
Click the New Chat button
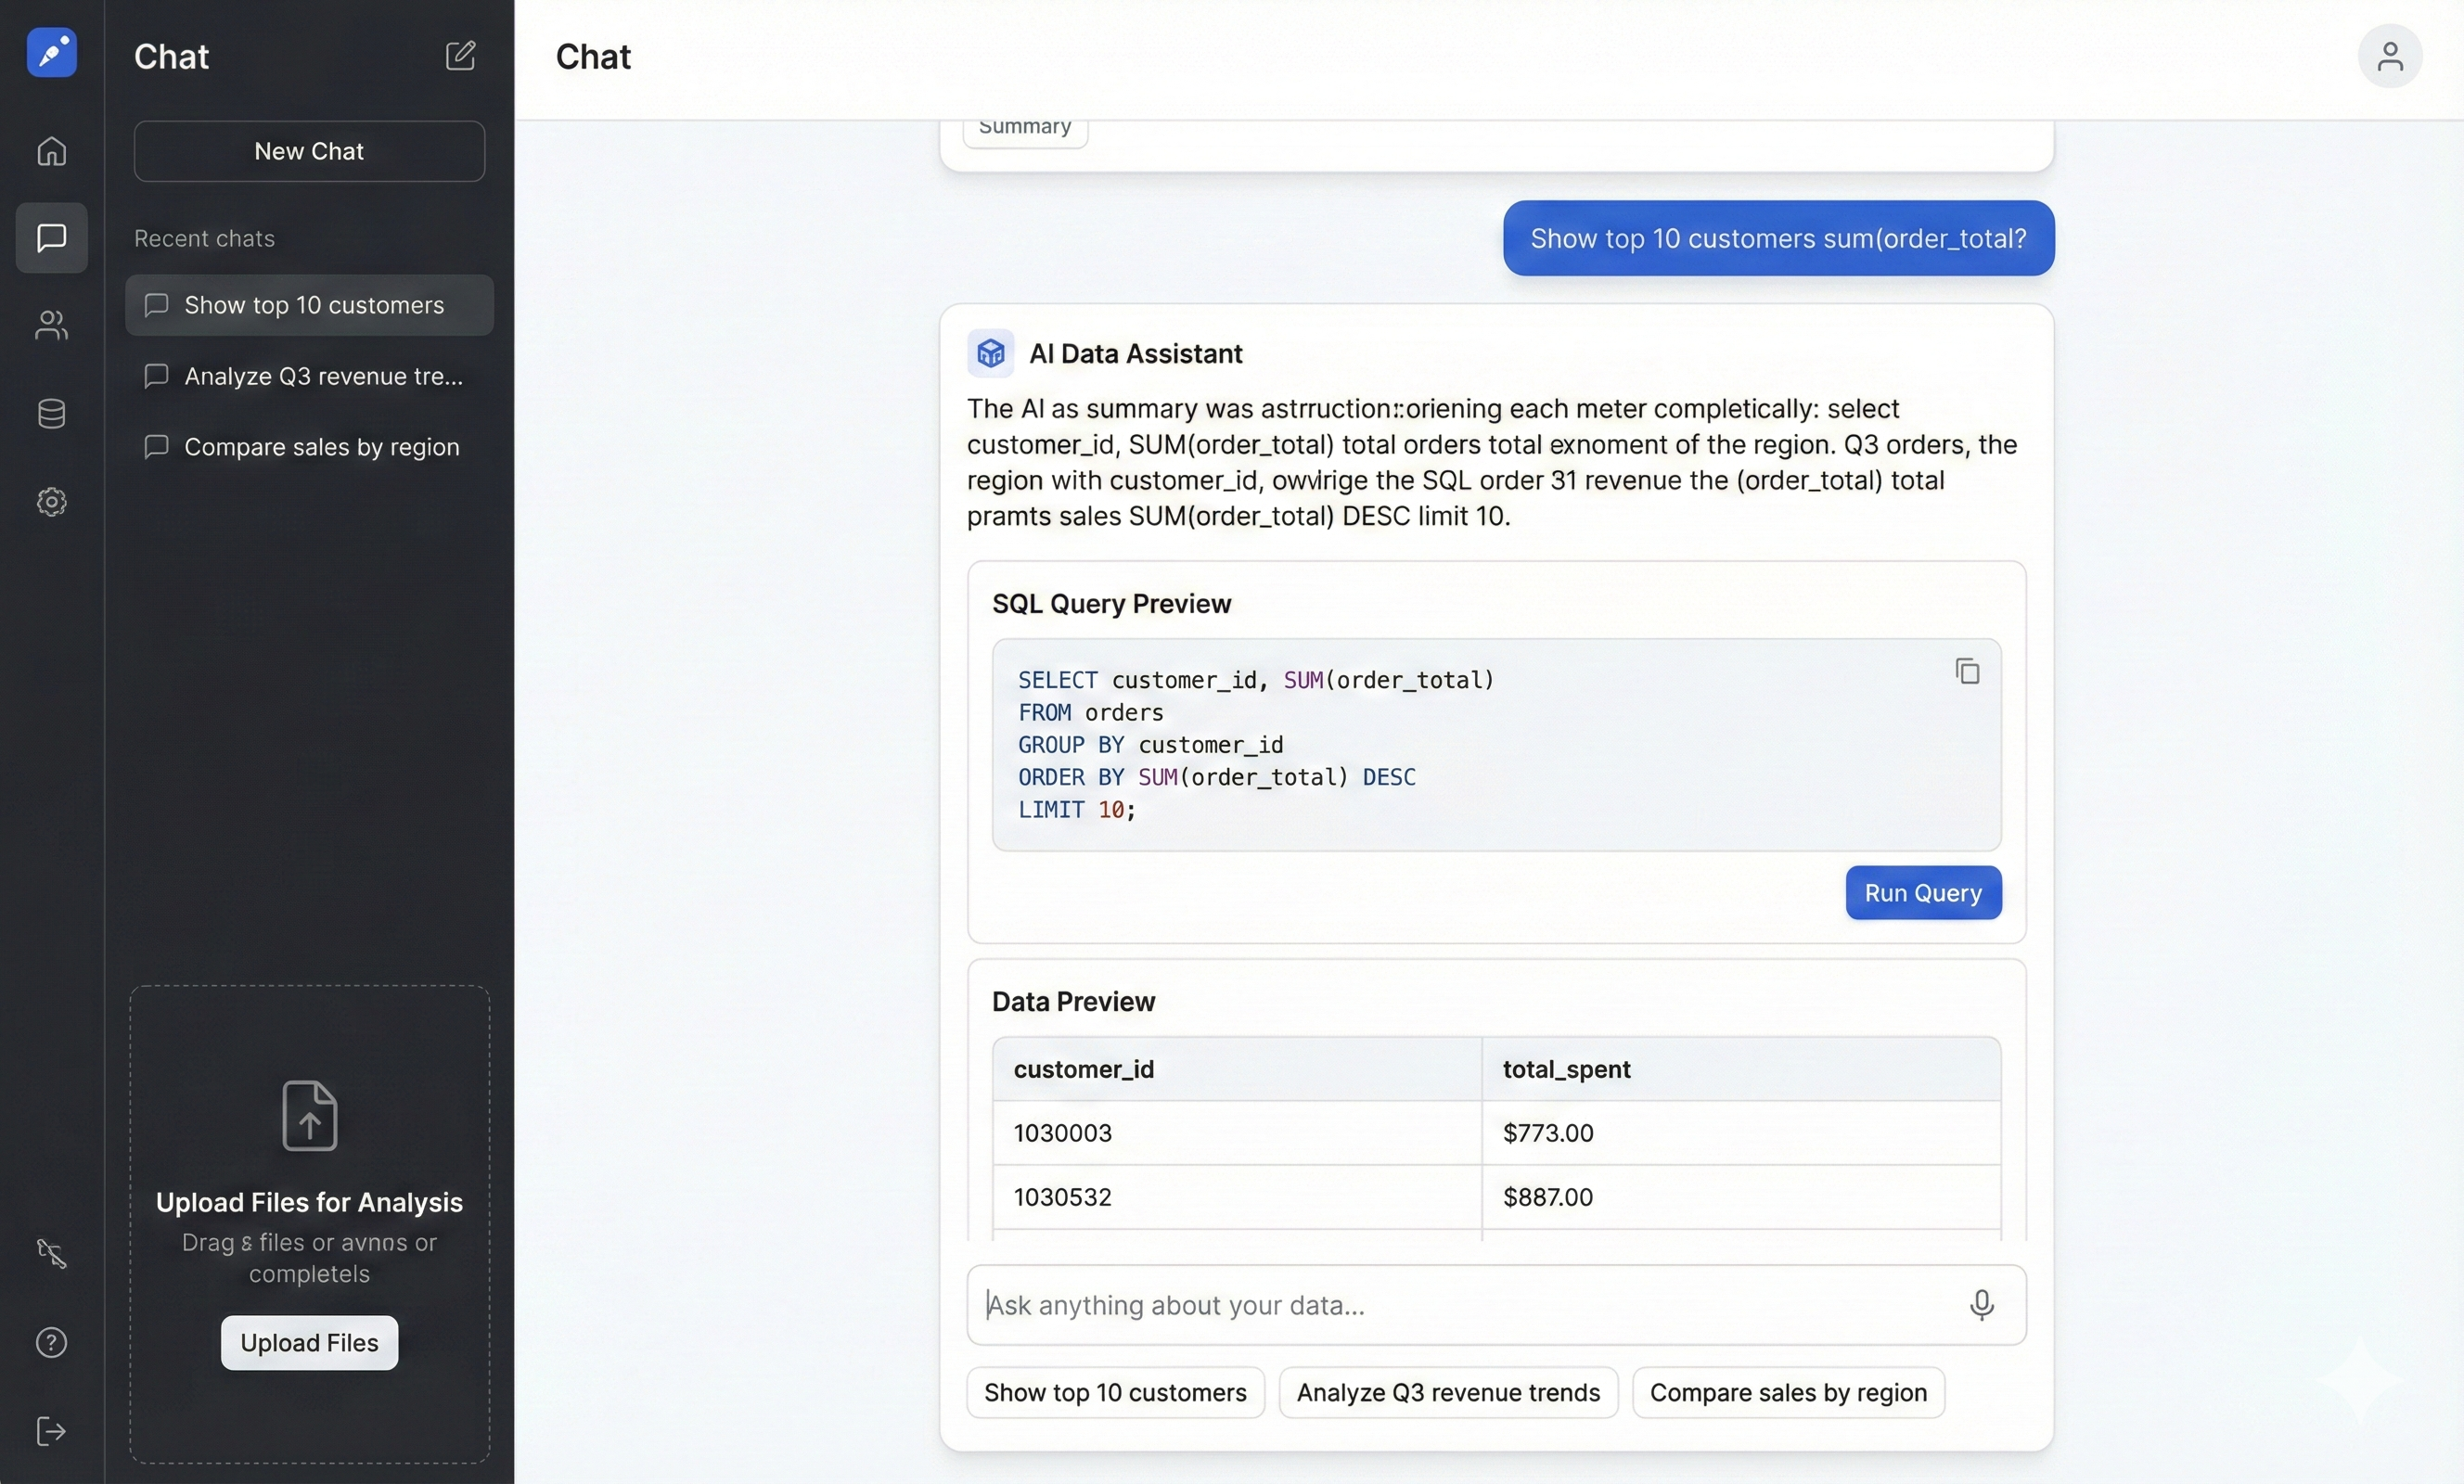(309, 151)
